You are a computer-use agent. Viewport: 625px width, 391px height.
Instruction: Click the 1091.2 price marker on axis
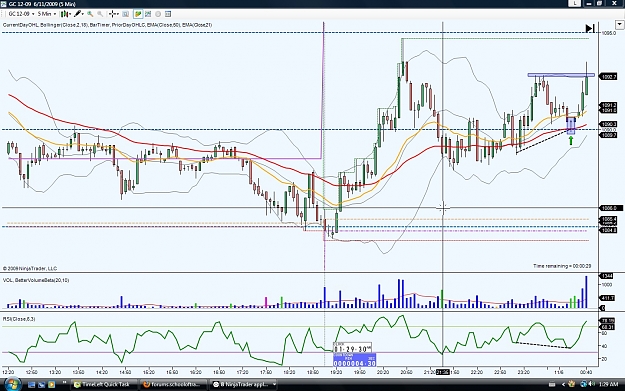[x=609, y=105]
